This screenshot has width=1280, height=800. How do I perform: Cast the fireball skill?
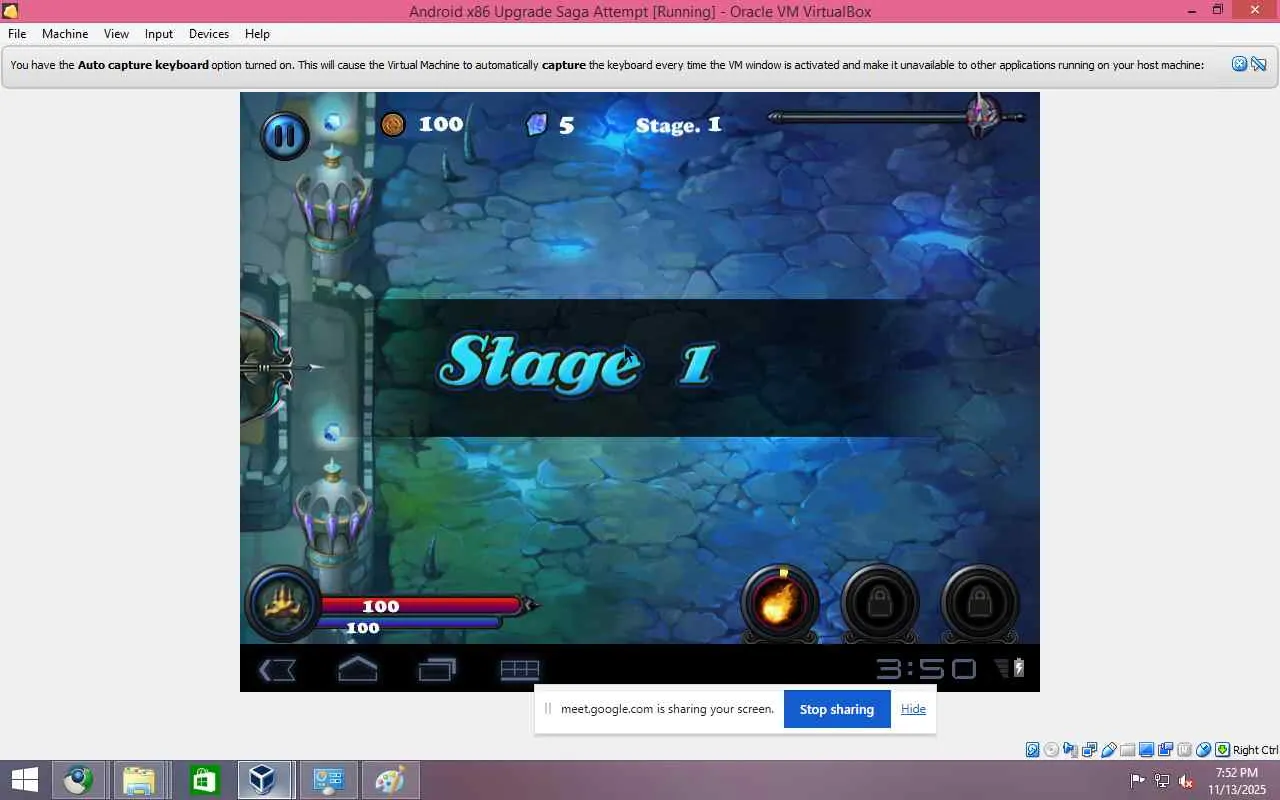click(x=780, y=603)
